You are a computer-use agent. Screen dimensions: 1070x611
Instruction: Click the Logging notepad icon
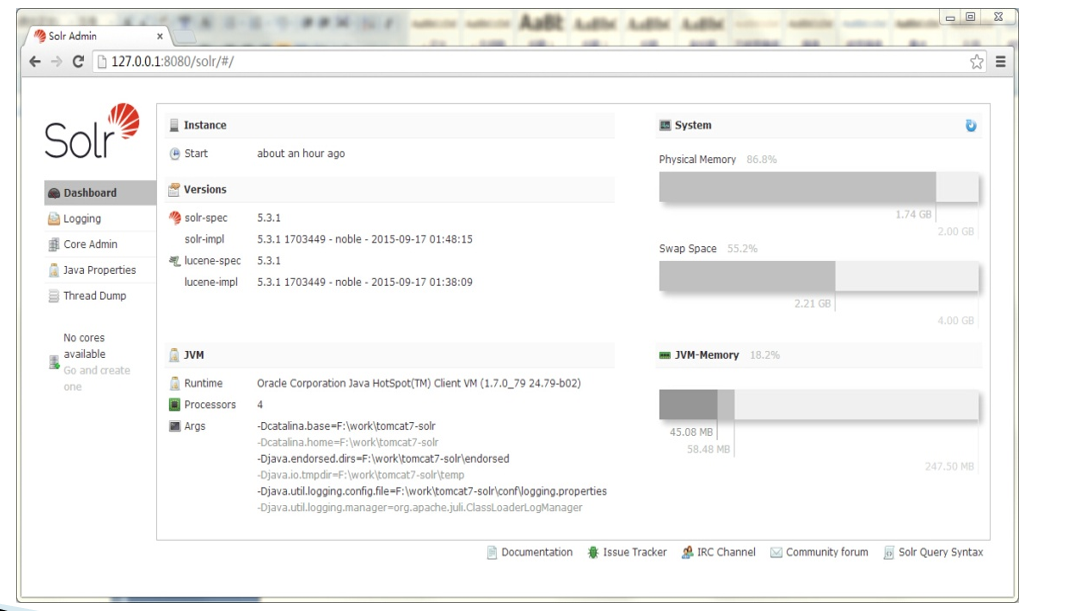(54, 218)
